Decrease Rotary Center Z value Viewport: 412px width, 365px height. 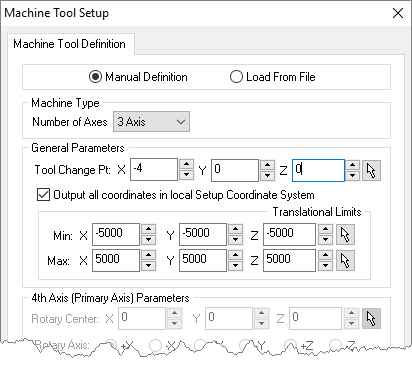coord(351,323)
